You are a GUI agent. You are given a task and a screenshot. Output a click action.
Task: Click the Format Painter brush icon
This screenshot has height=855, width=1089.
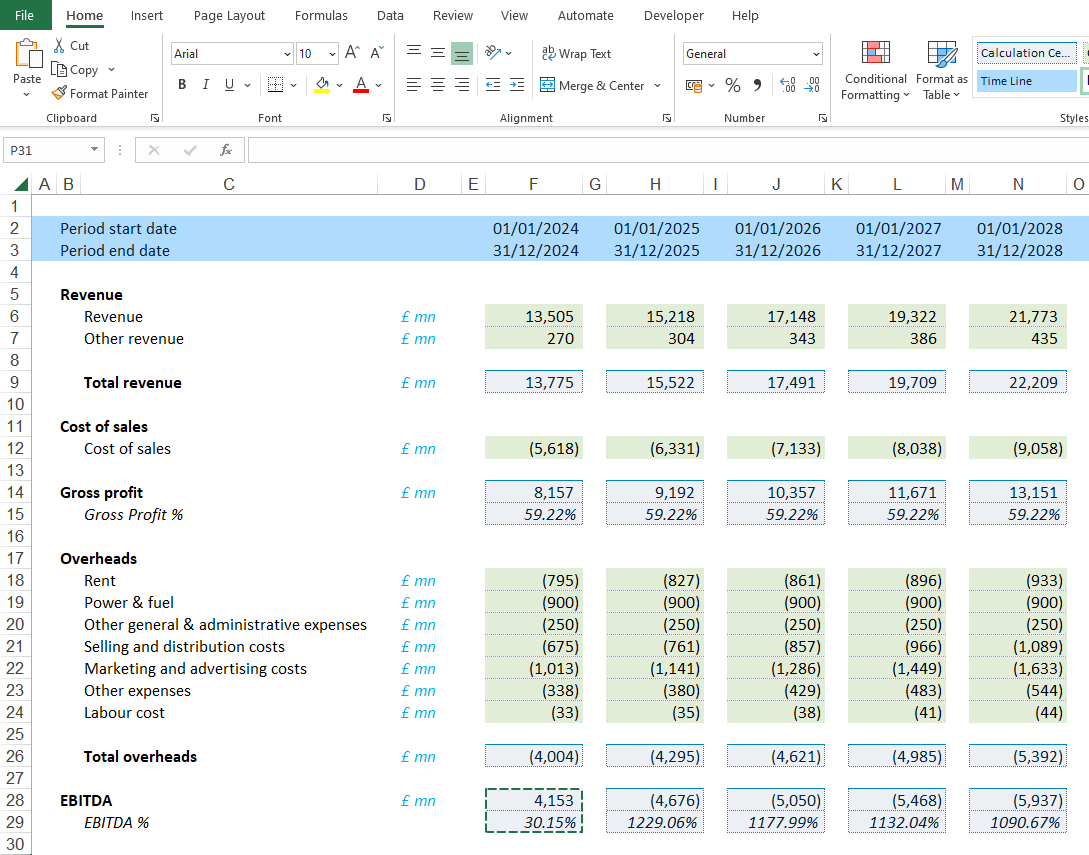coord(59,94)
